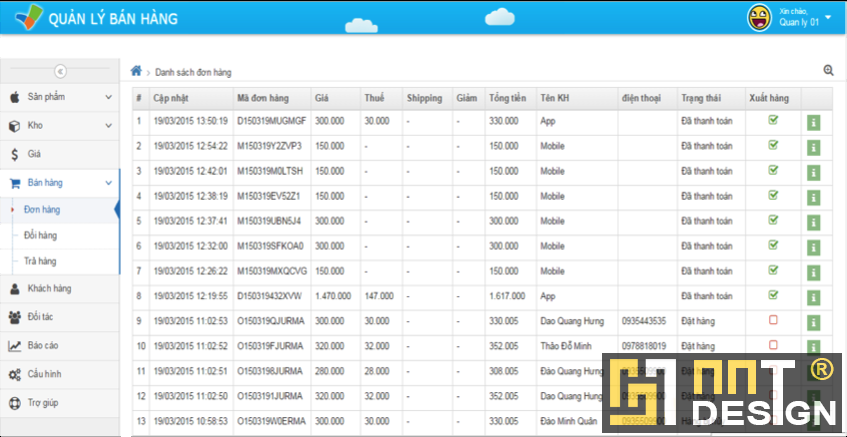Open info for order O150319FJURMA
The width and height of the screenshot is (847, 437).
pos(813,347)
